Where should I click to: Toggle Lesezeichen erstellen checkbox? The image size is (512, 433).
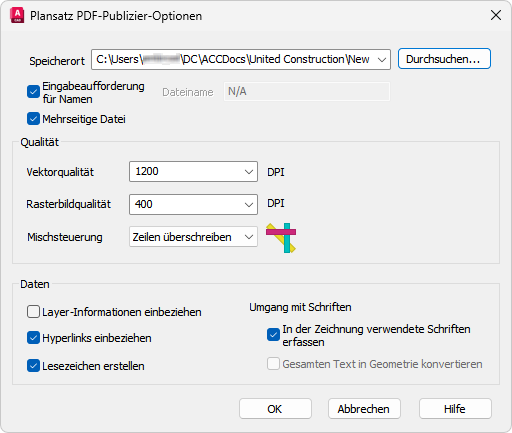(33, 366)
